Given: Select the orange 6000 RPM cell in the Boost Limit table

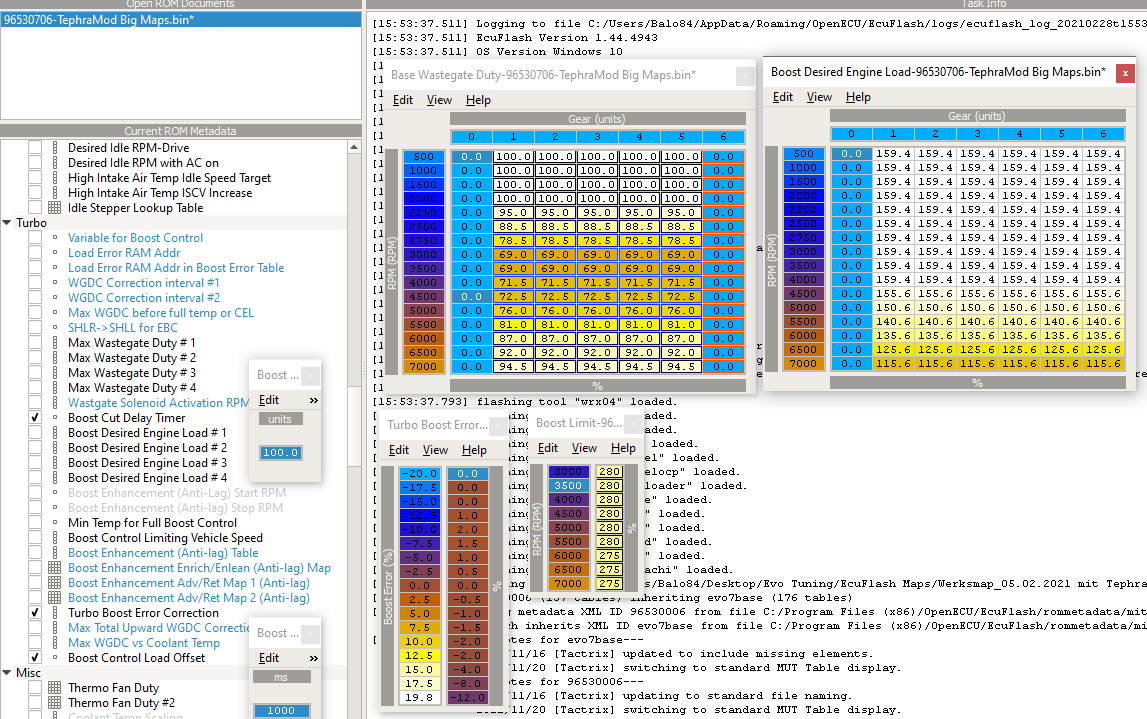Looking at the screenshot, I should tap(566, 556).
